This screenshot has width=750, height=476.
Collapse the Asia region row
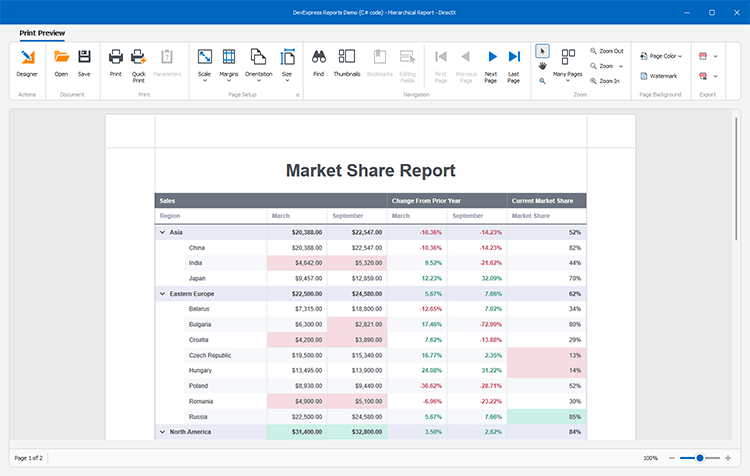click(162, 232)
